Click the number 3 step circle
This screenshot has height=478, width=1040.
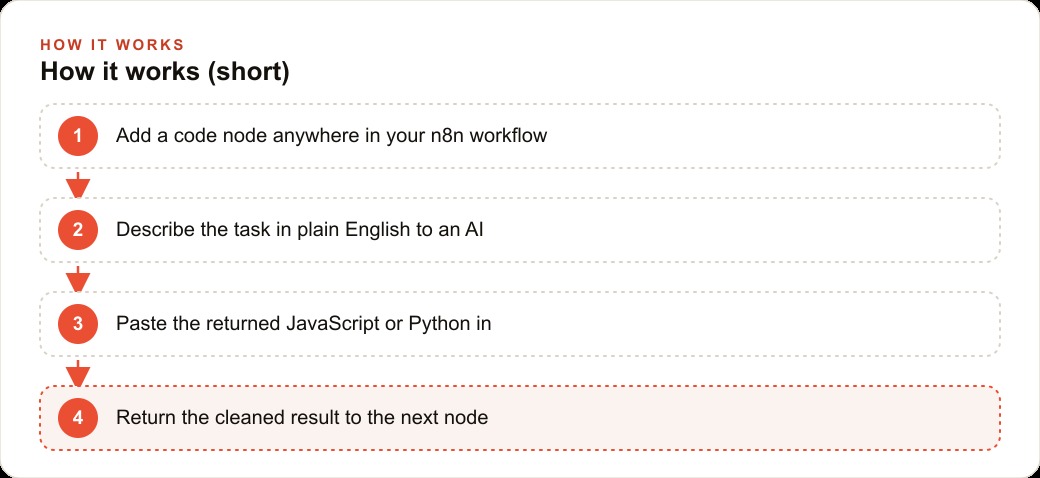[x=78, y=324]
